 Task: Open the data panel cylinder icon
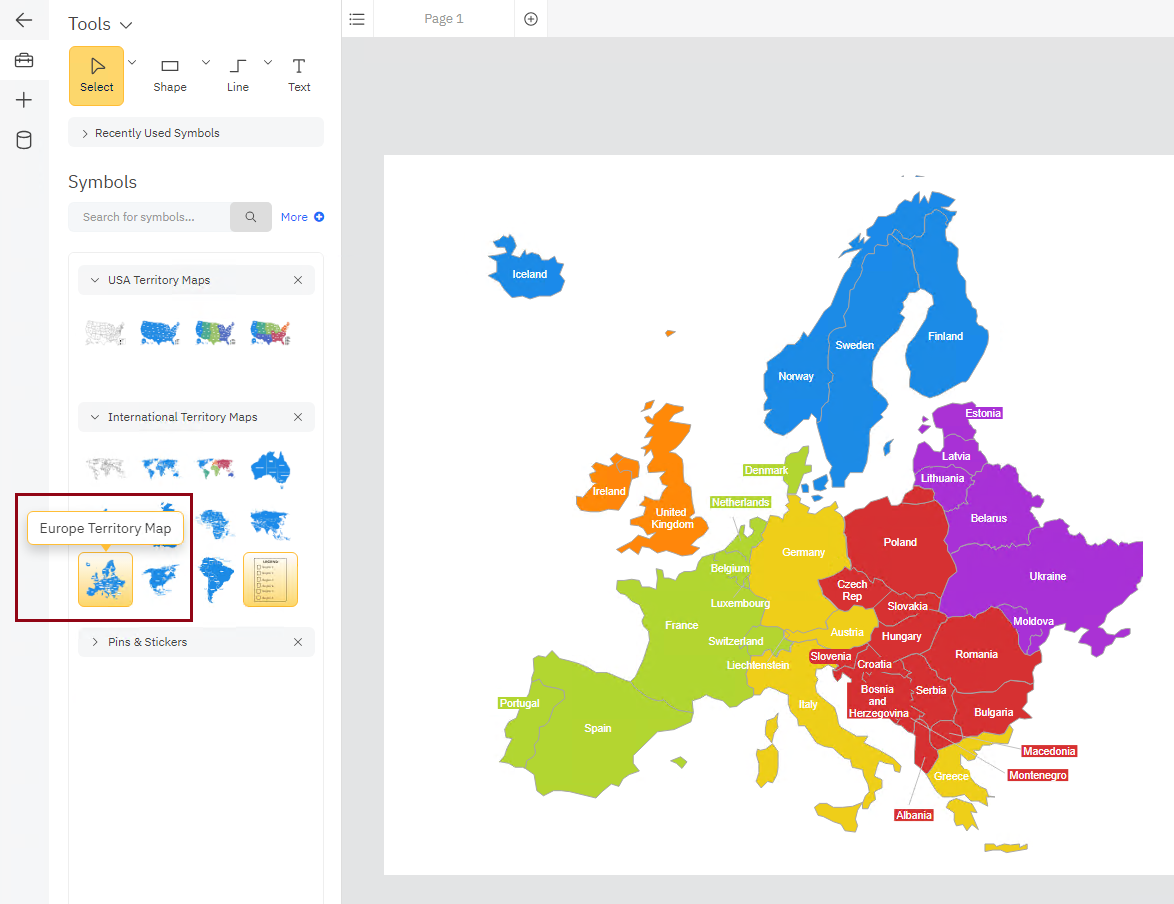click(24, 139)
